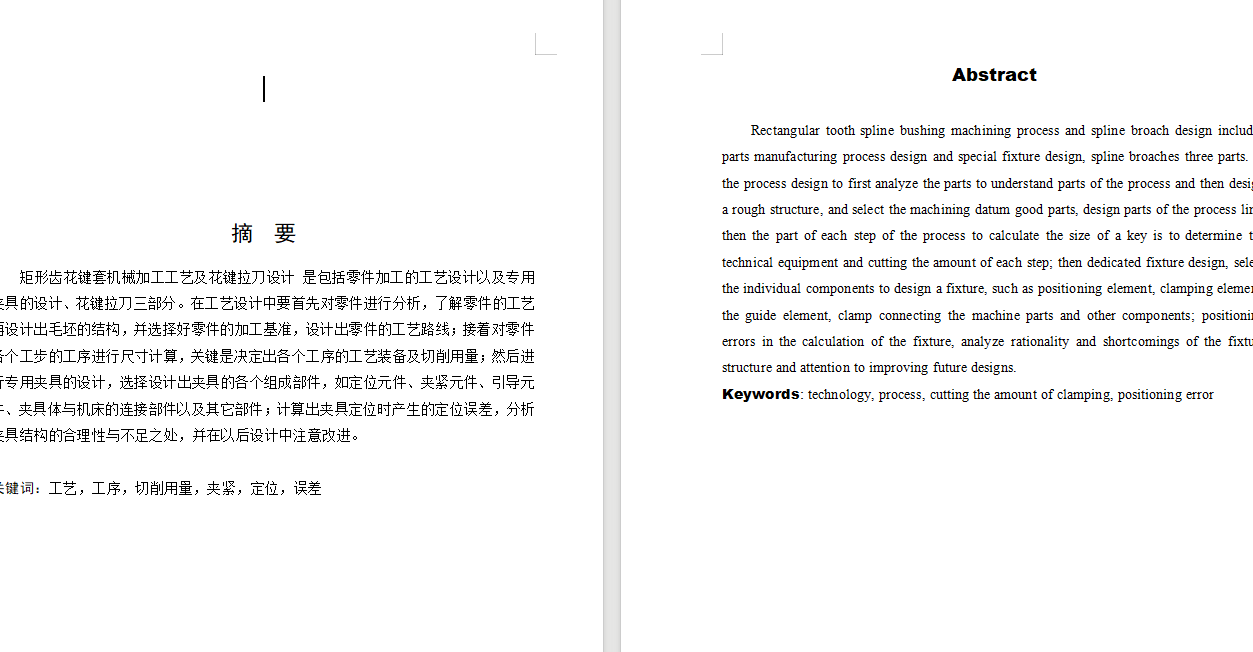The image size is (1253, 652).
Task: Click the line 'structure and attention to improving future designs.'
Action: click(869, 368)
